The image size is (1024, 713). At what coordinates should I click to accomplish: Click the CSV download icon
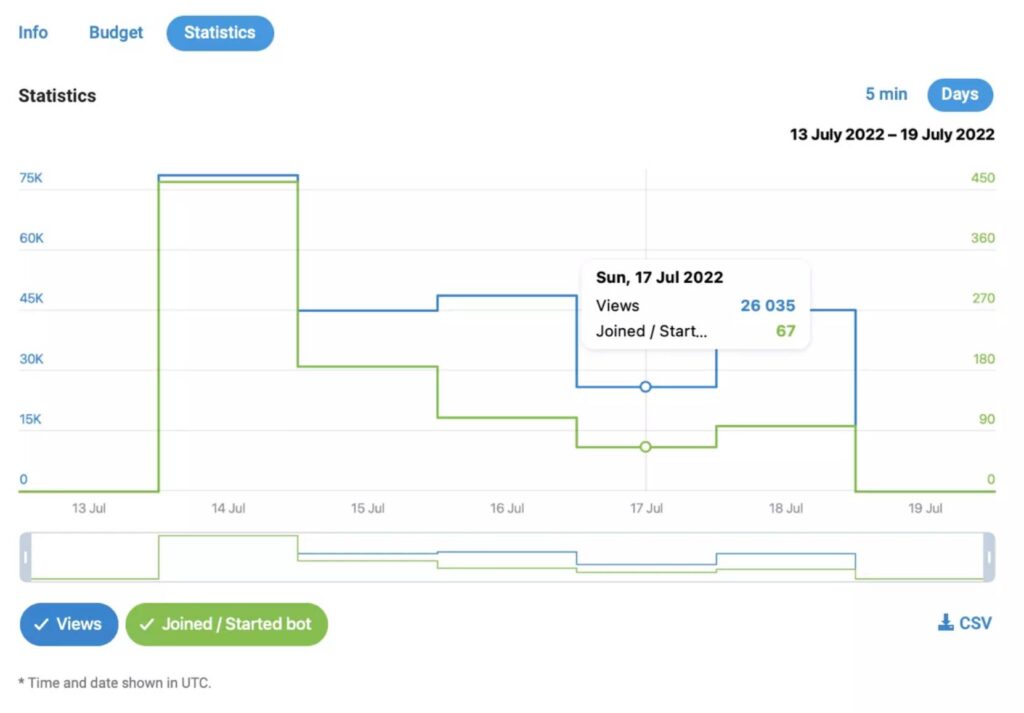945,622
